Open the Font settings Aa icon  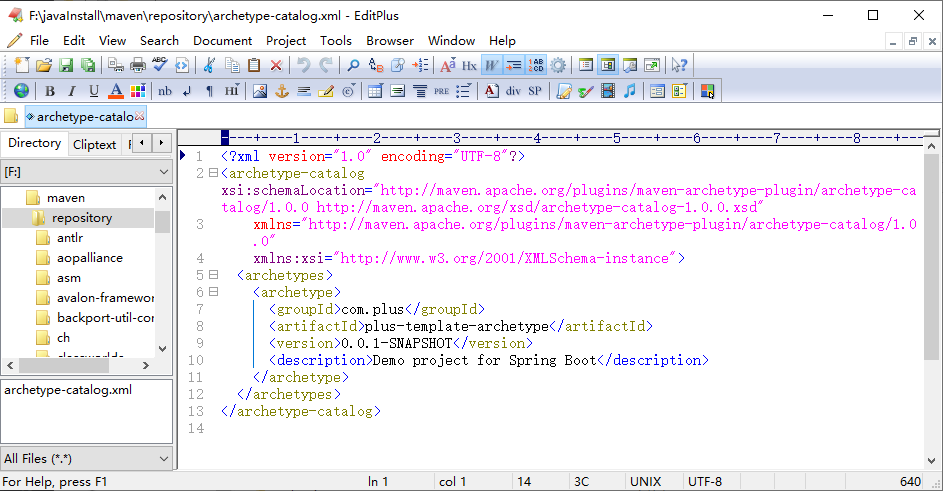447,65
